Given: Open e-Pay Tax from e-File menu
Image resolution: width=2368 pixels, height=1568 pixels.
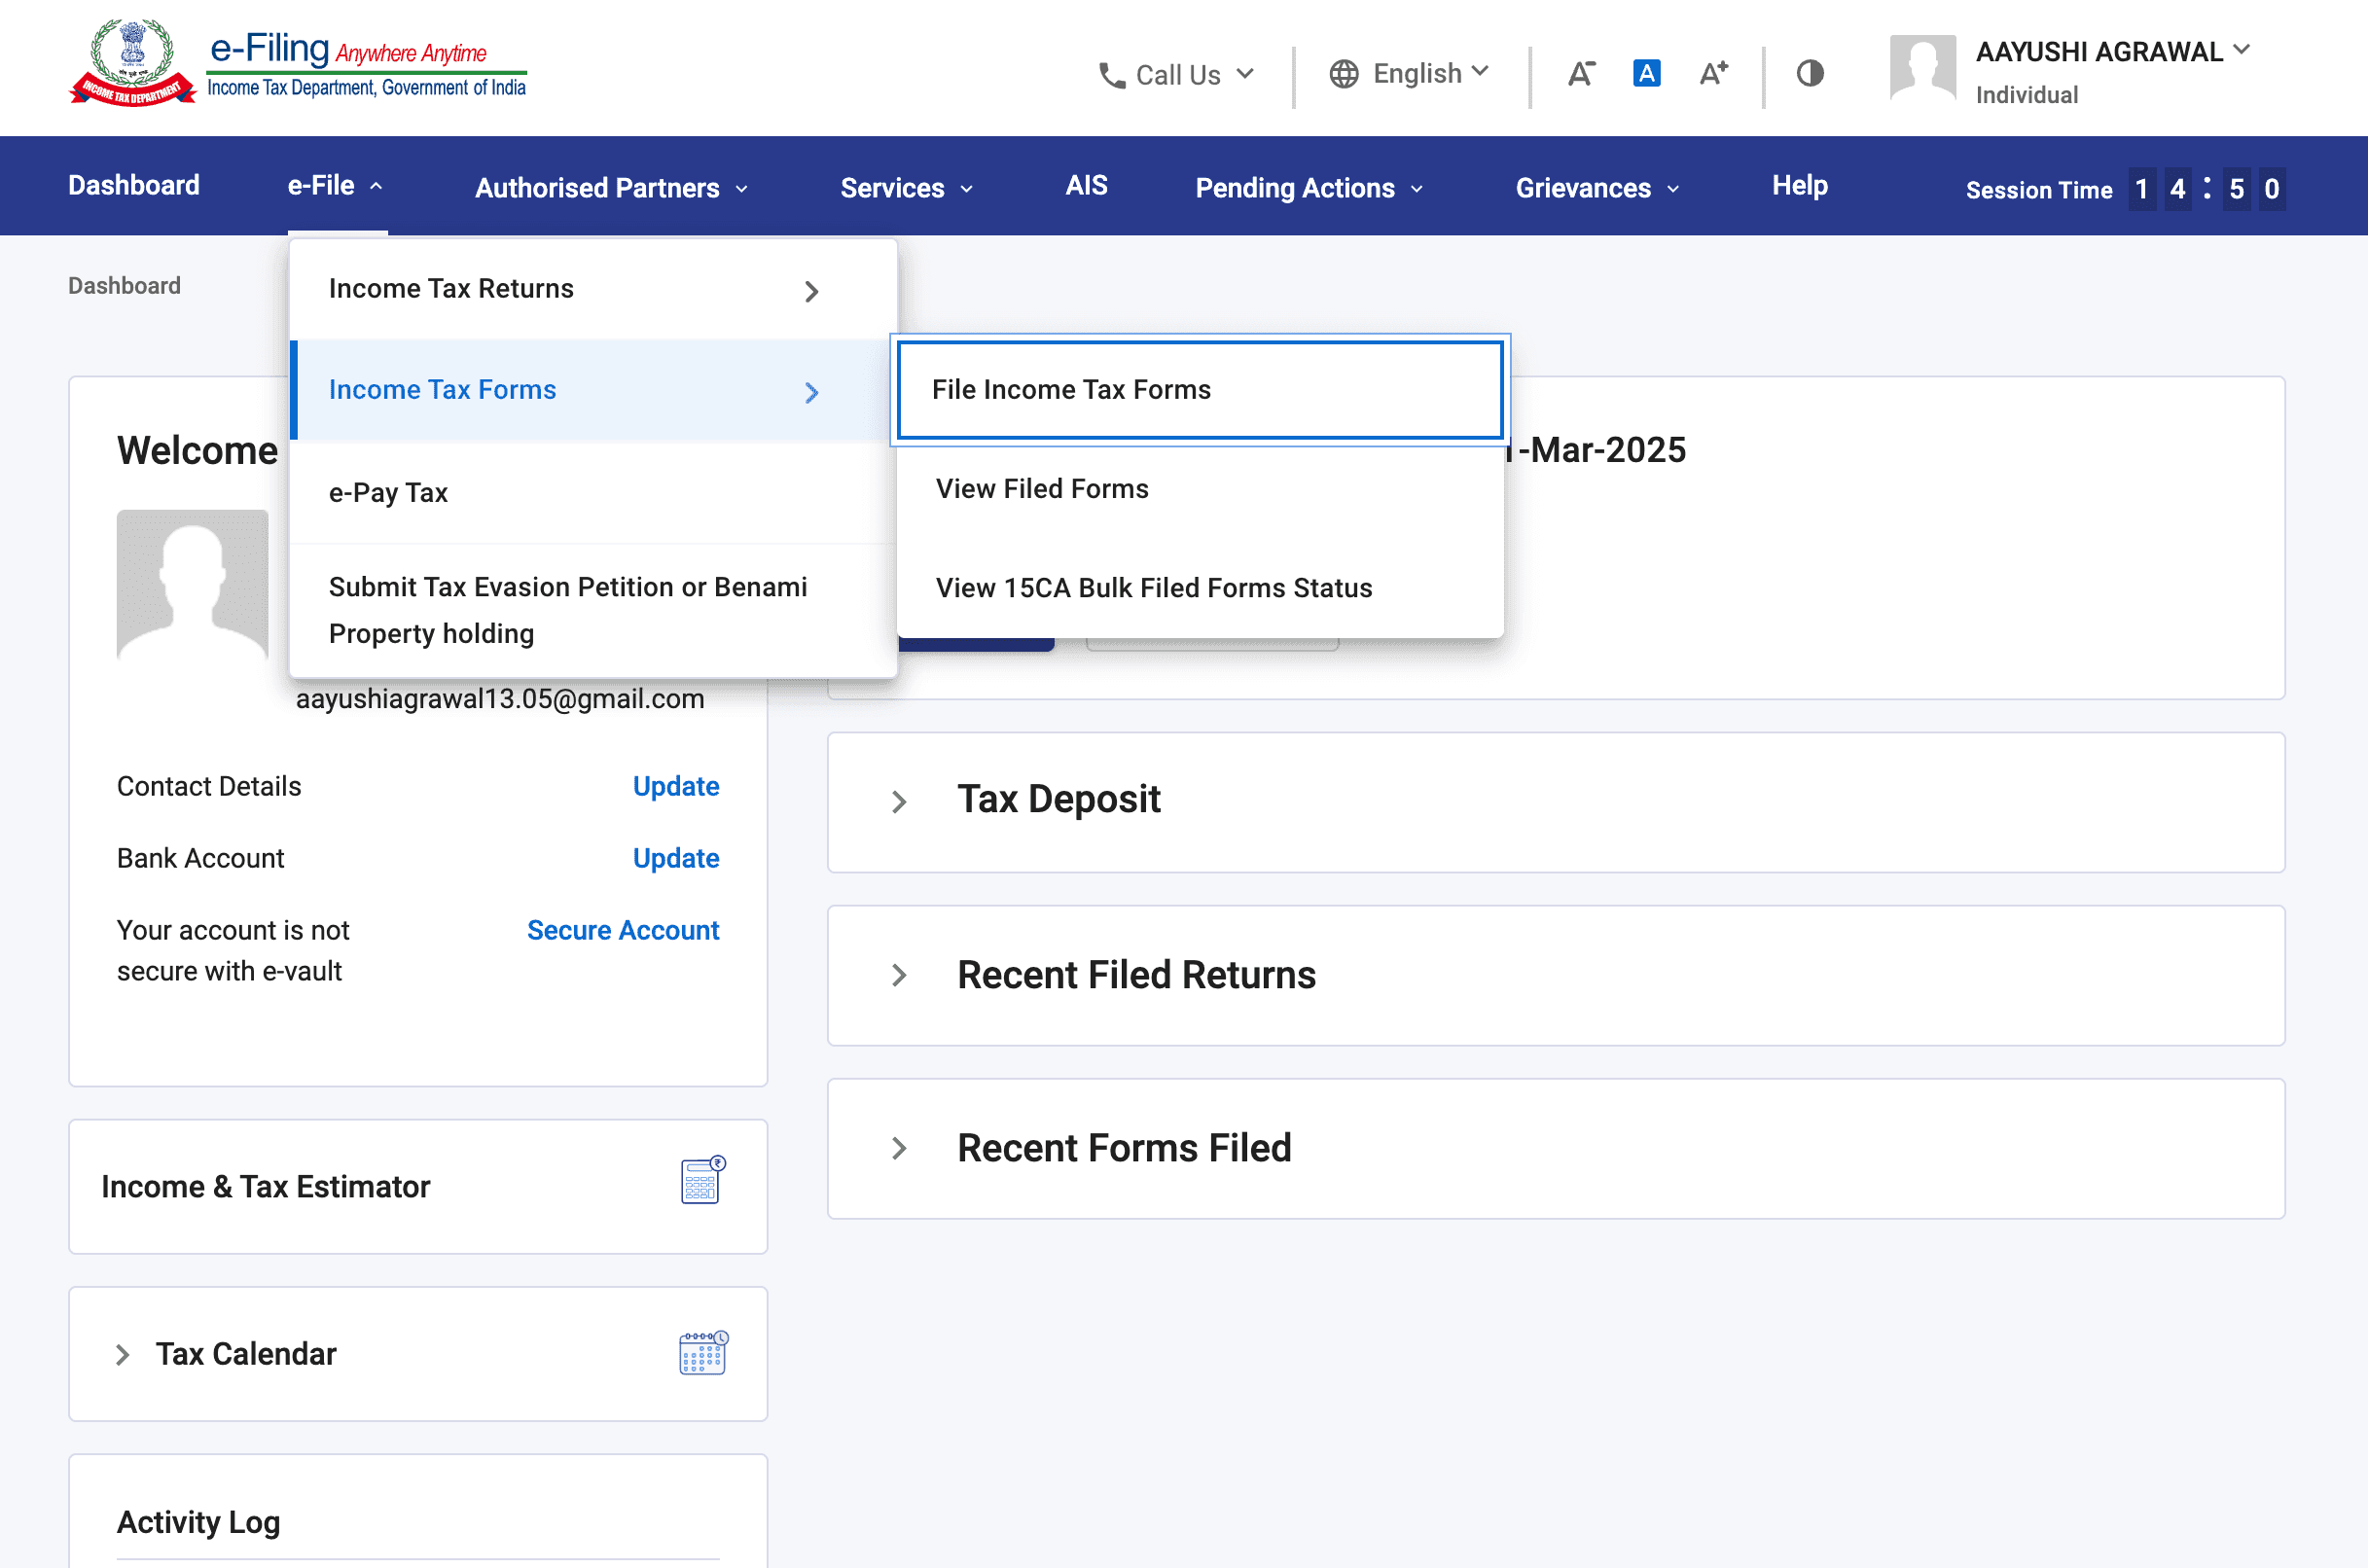Looking at the screenshot, I should 388,493.
